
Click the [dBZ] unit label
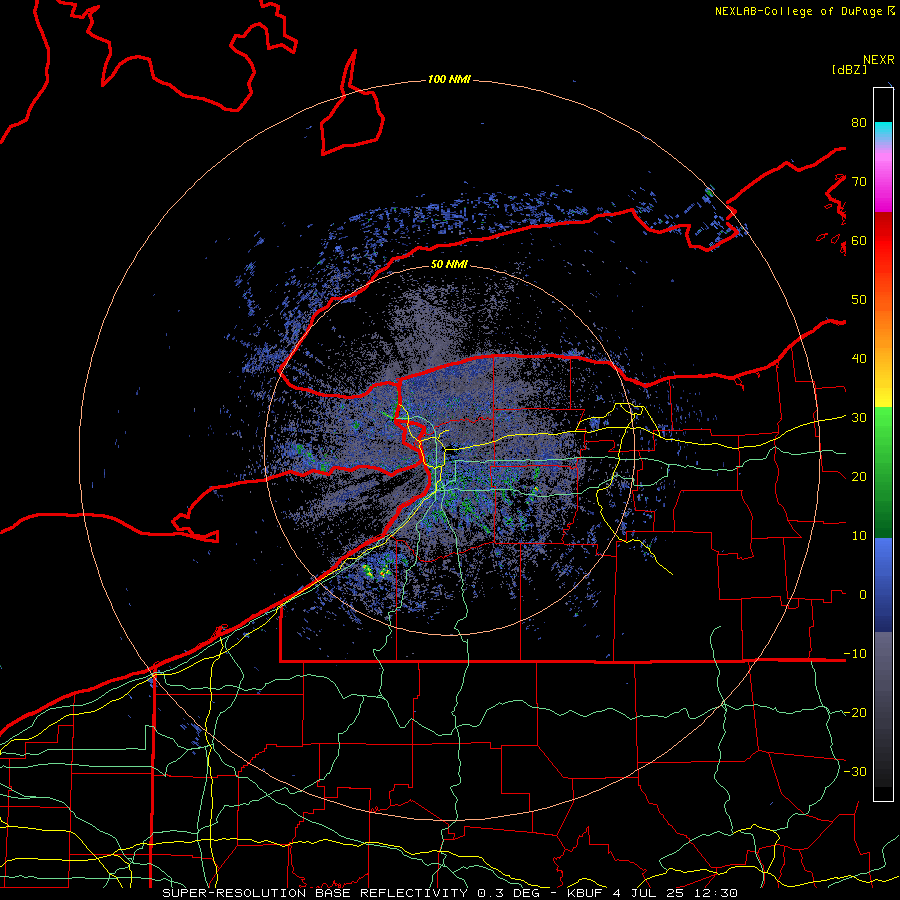[849, 69]
